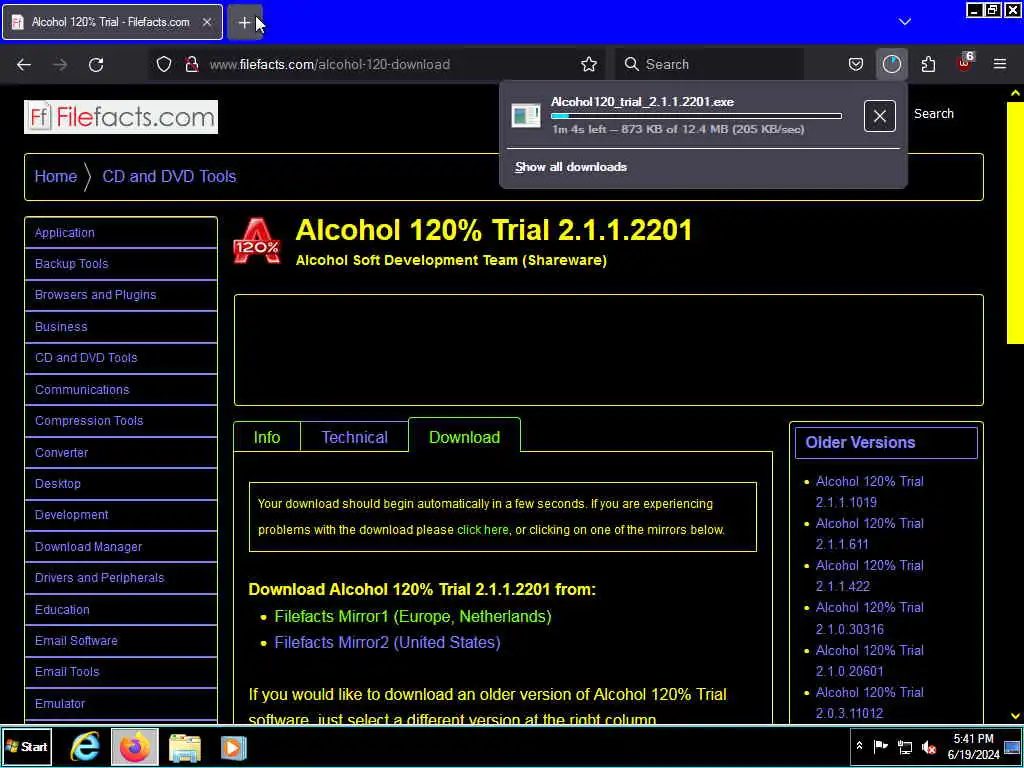Open older version 2.1.1.1019
This screenshot has width=1024, height=768.
pyautogui.click(x=869, y=492)
